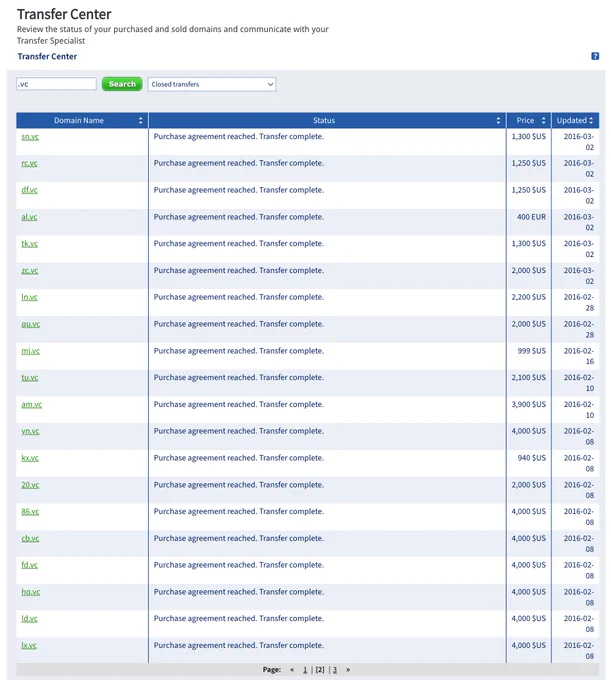This screenshot has height=680, width=611.
Task: Open the tk.vc domain link
Action: click(x=29, y=244)
